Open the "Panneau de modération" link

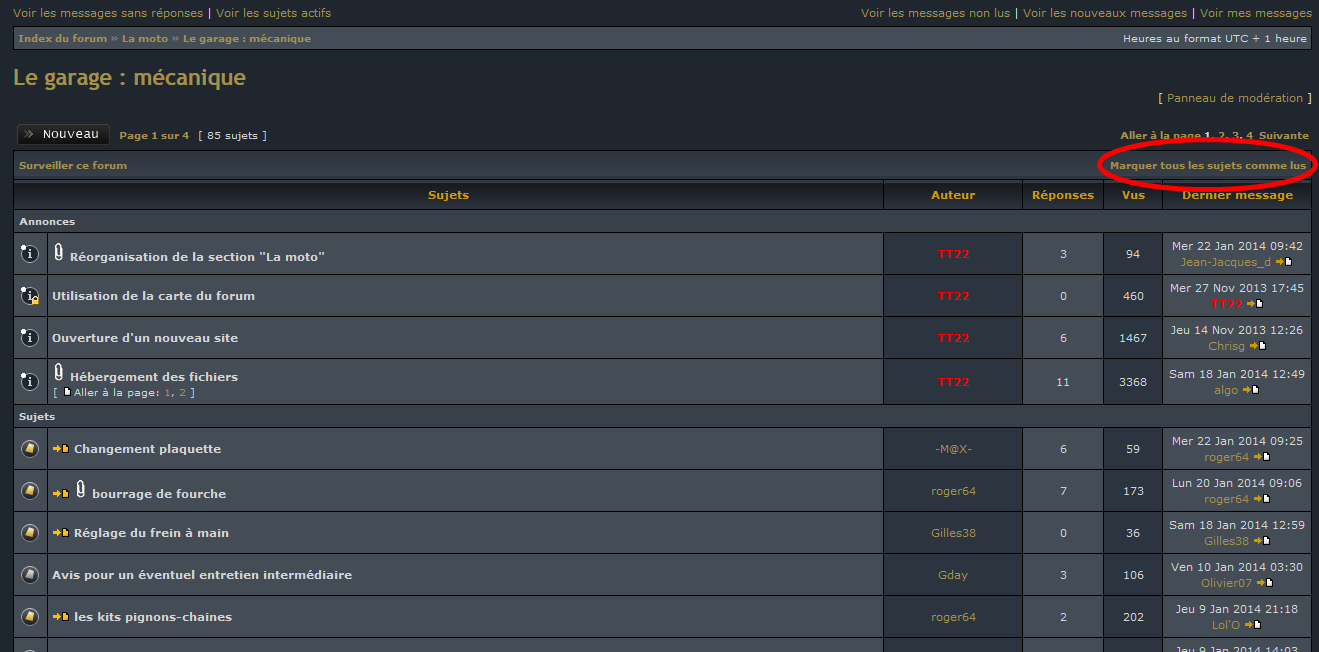click(x=1235, y=98)
